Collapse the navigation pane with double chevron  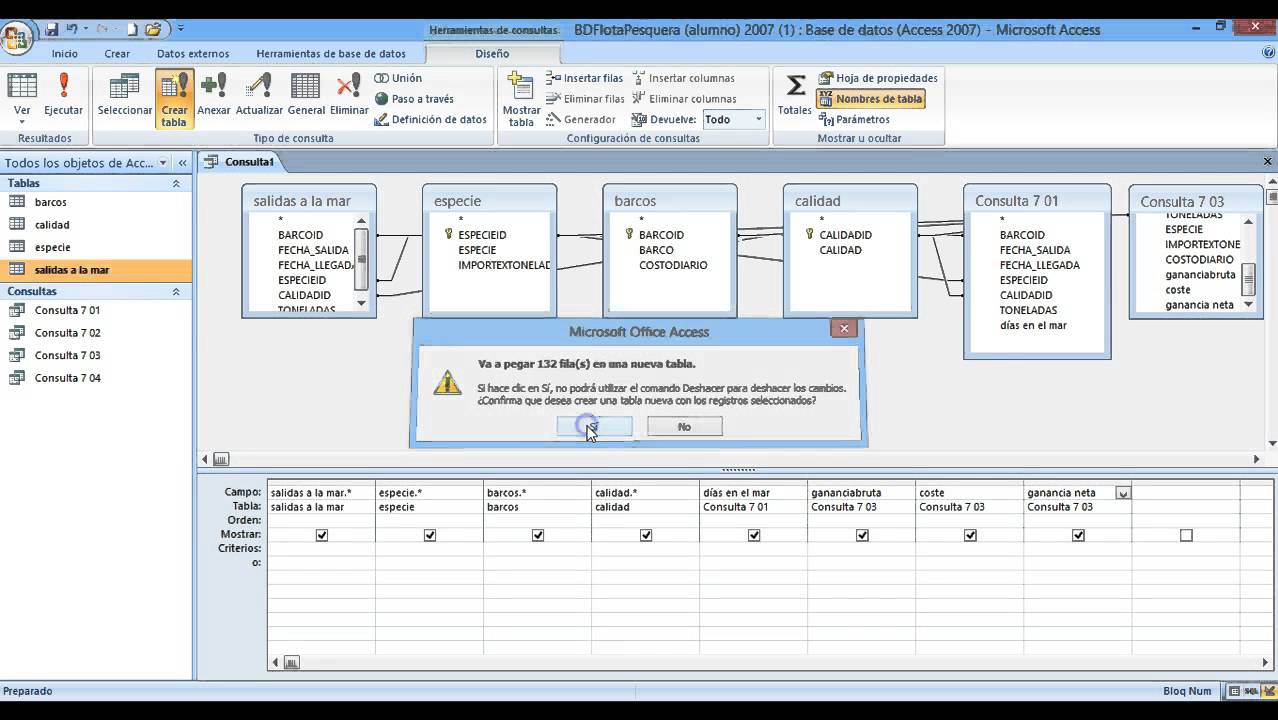pos(182,163)
